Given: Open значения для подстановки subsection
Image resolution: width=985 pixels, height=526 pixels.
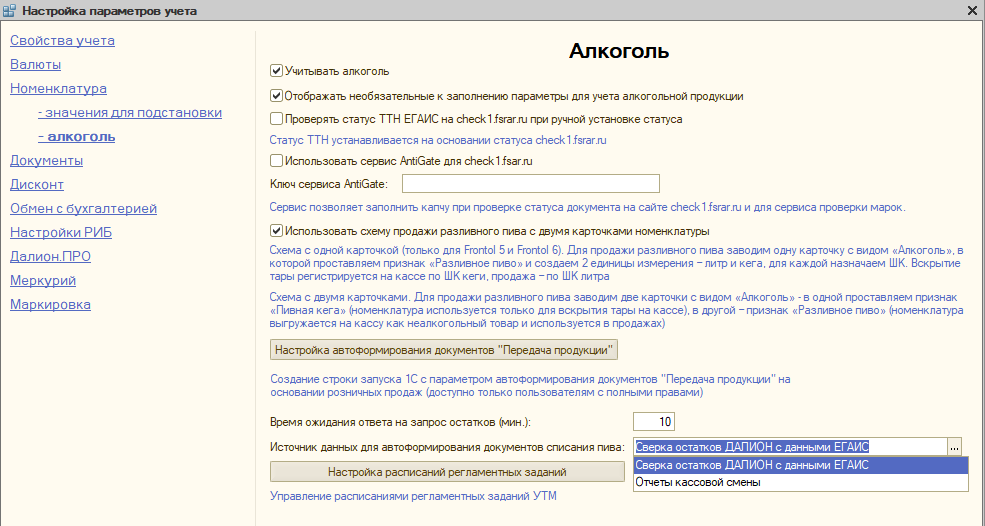Looking at the screenshot, I should click(x=130, y=113).
